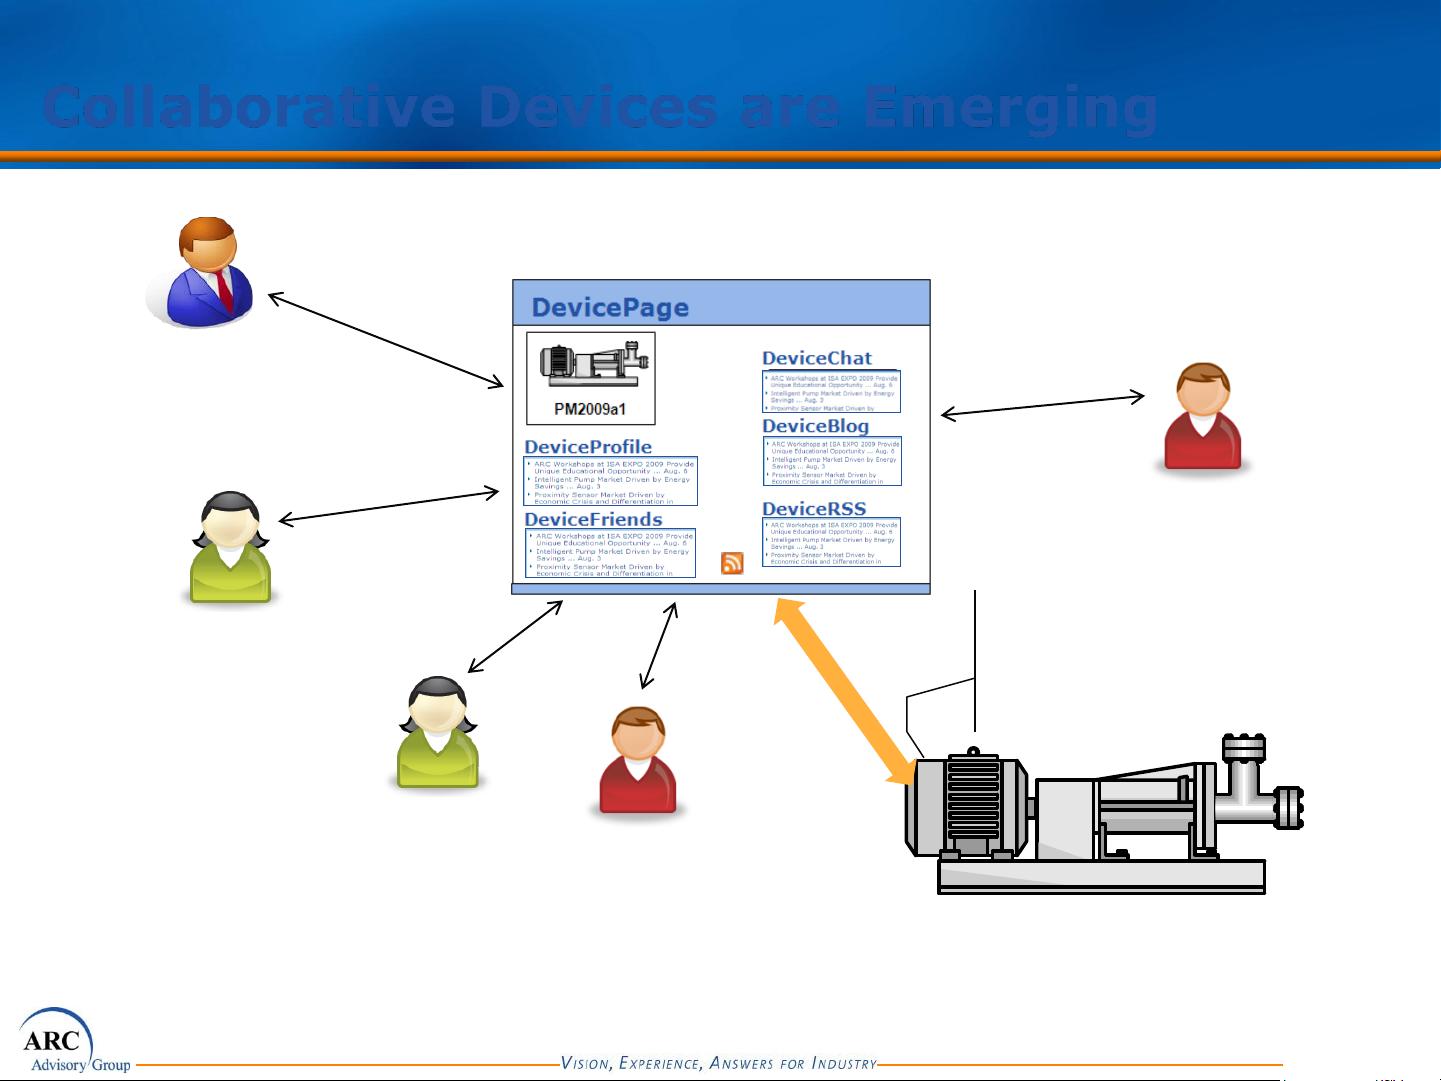1441x1081 pixels.
Task: Open the DeviceChat heading link
Action: point(816,358)
